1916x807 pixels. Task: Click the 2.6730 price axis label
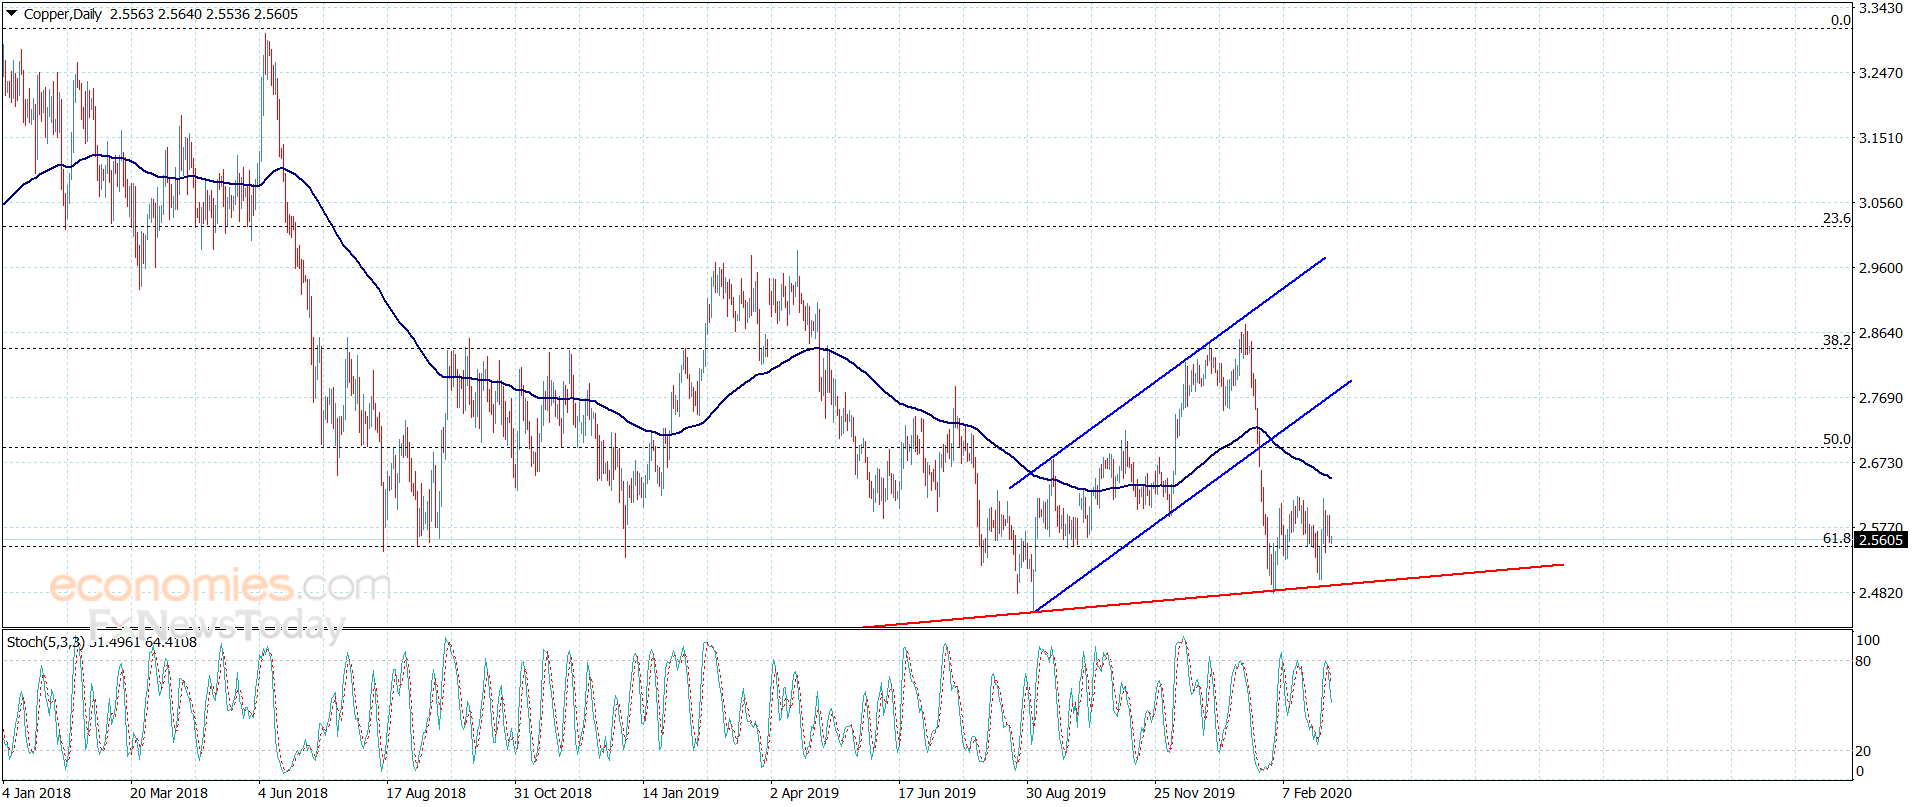1881,463
